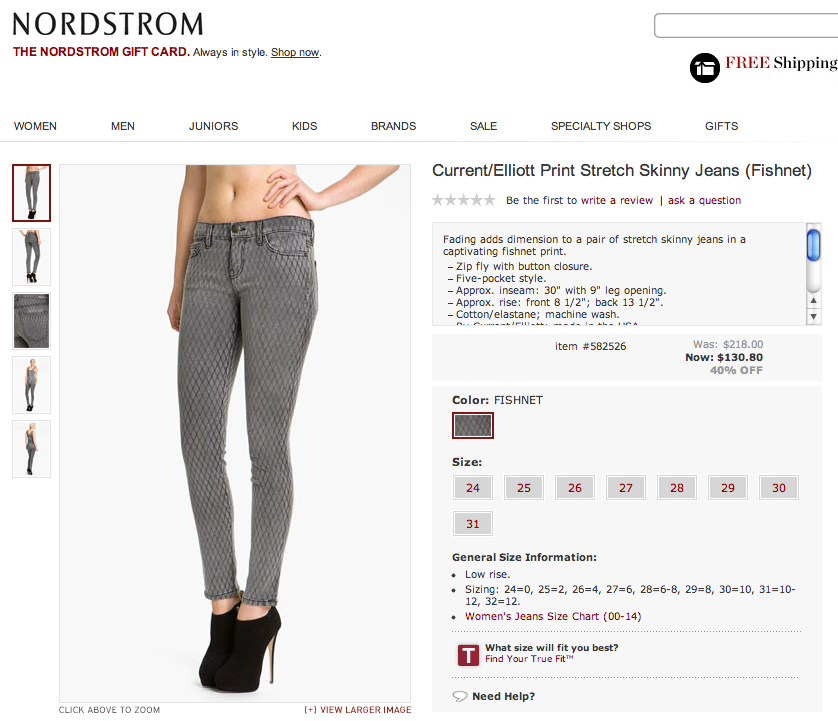Viewport: 838px width, 721px height.
Task: Select the back pocket close-up thumbnail
Action: pos(32,321)
